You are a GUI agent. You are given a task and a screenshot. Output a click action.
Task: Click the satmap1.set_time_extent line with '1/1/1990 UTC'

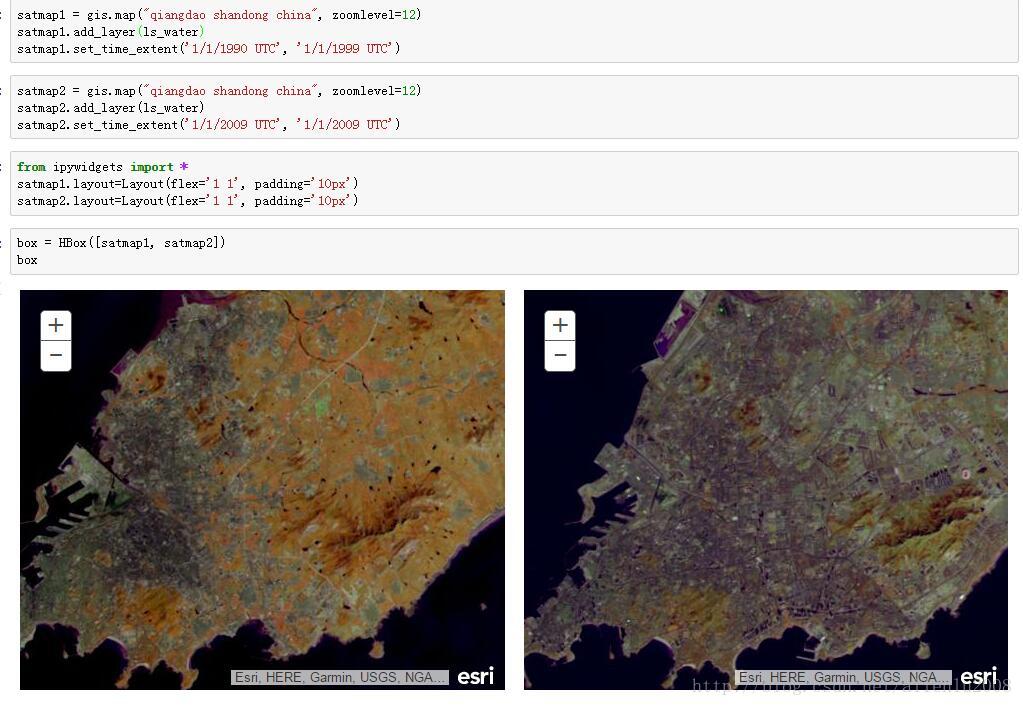point(209,48)
